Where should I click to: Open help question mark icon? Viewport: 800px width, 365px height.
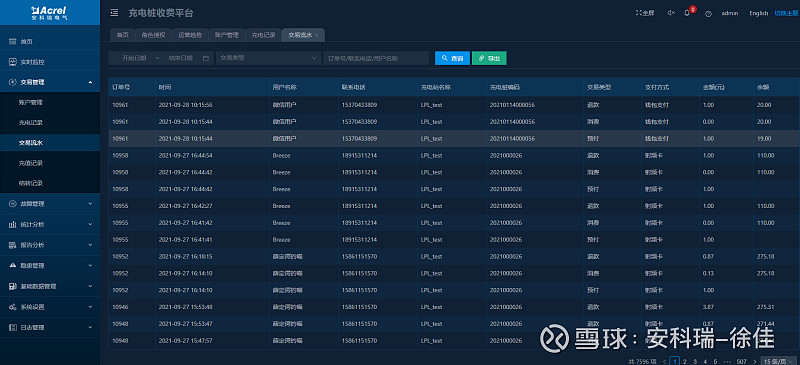coord(708,14)
